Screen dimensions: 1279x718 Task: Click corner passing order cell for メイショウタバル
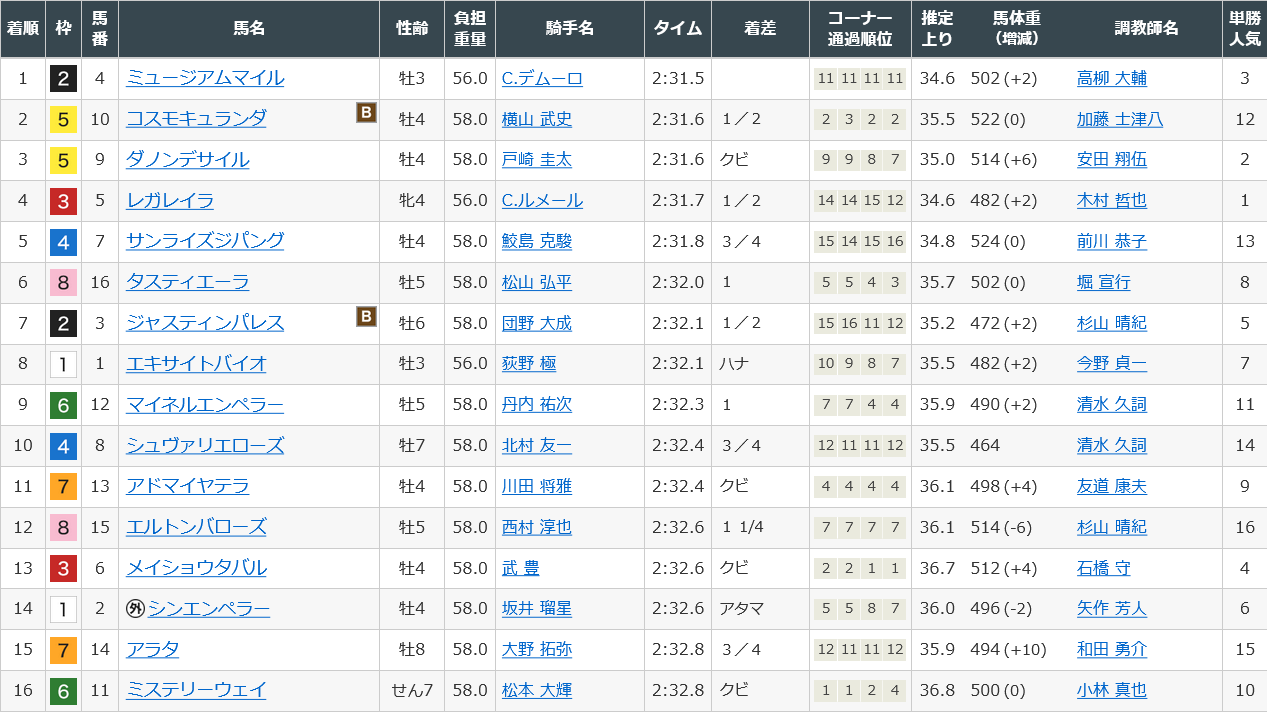[x=860, y=568]
